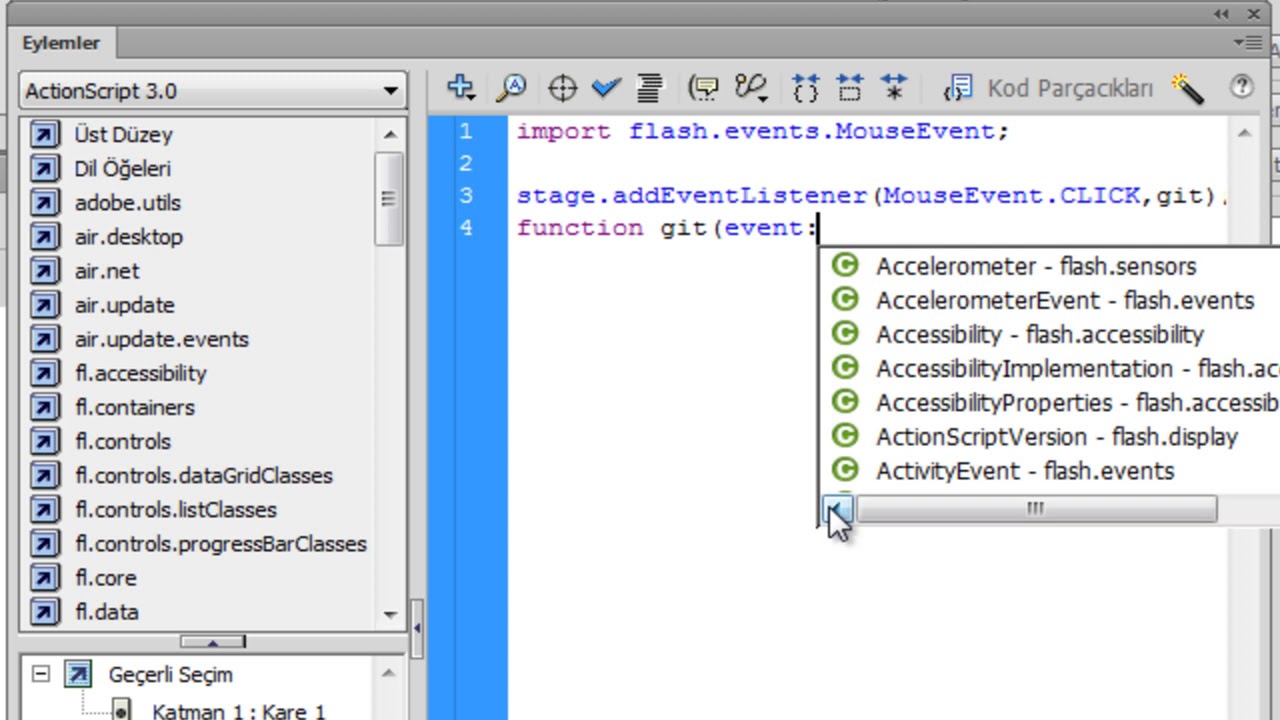Click the insert target path crosshair icon
This screenshot has height=720, width=1280.
563,88
